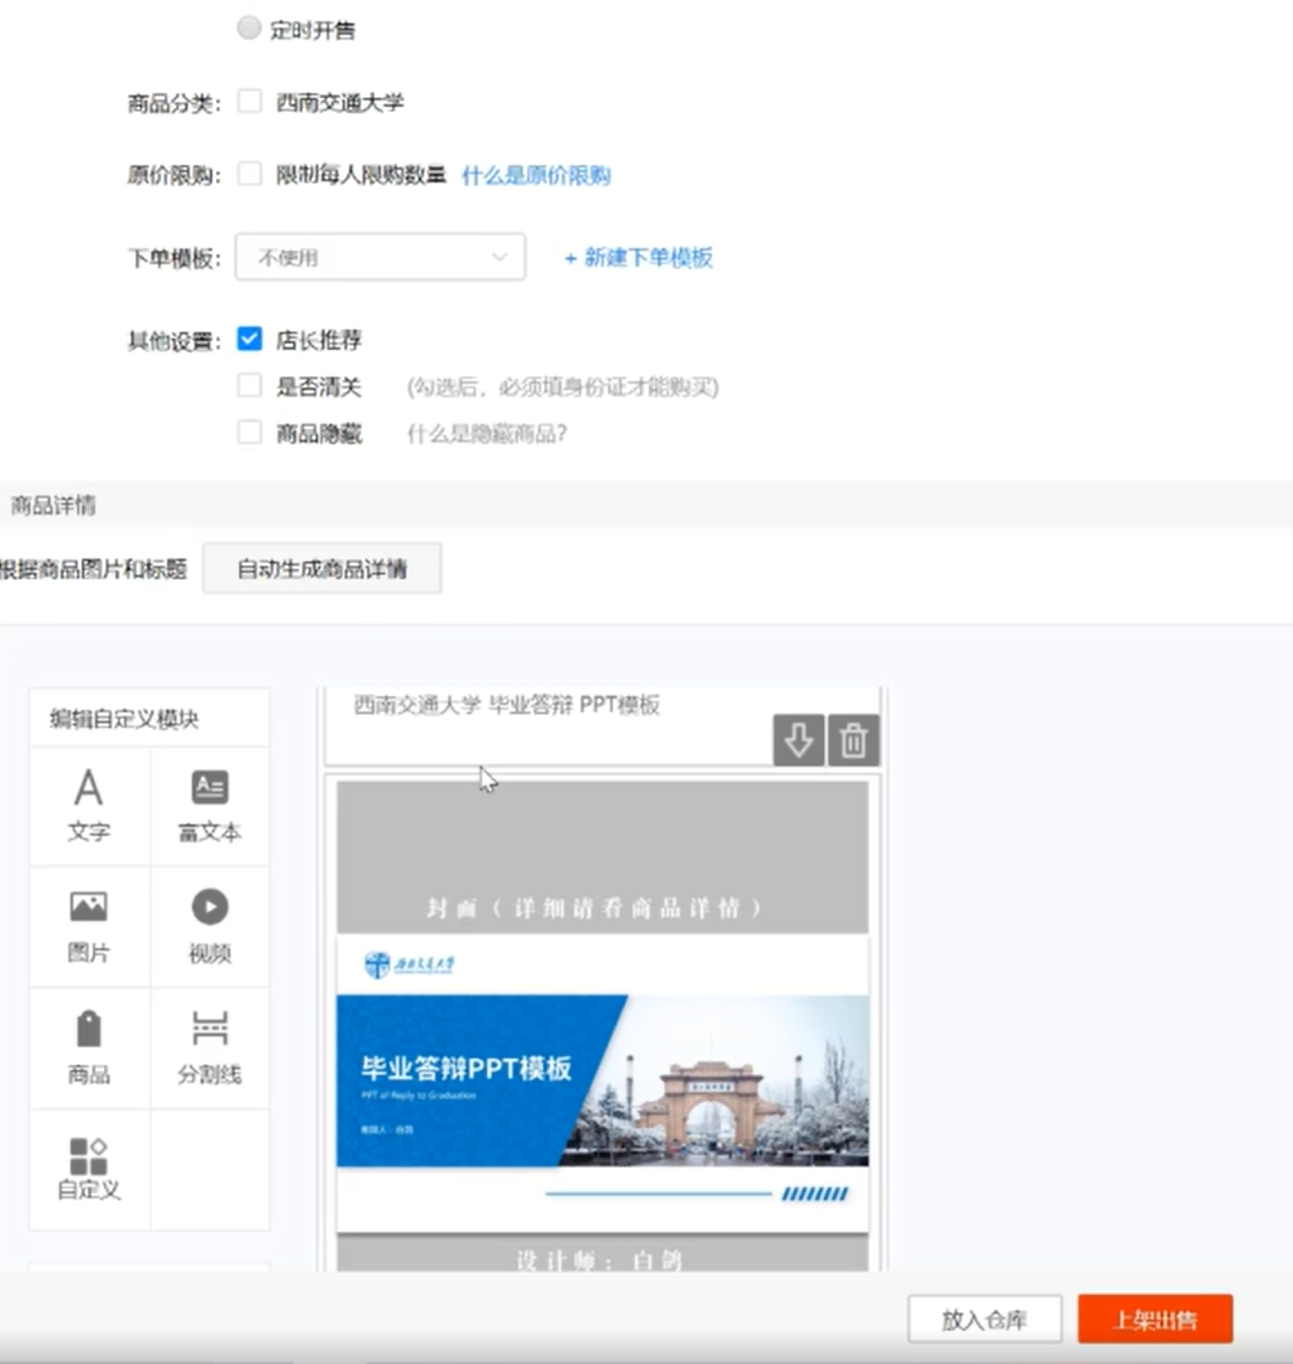This screenshot has width=1293, height=1364.
Task: Insert a 分割线 divider module
Action: [x=210, y=1048]
